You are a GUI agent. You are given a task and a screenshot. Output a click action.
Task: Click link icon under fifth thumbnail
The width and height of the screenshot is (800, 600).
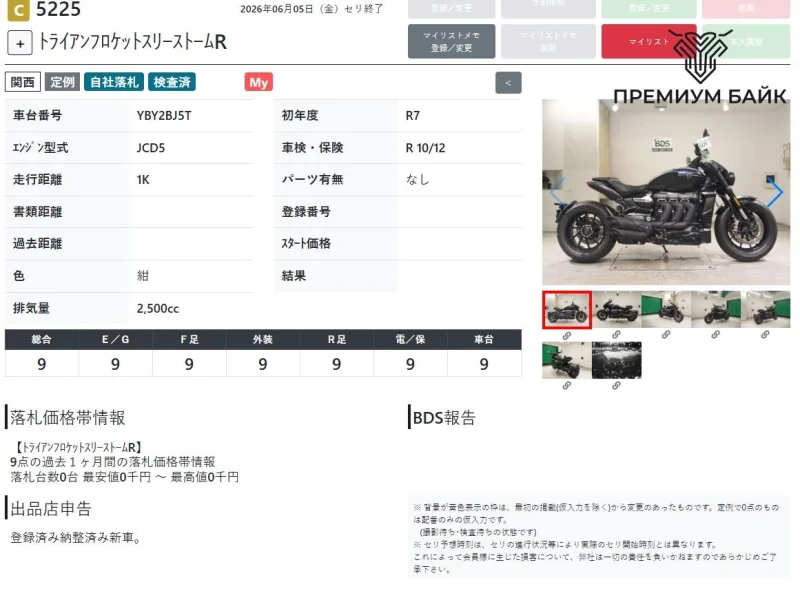click(765, 335)
